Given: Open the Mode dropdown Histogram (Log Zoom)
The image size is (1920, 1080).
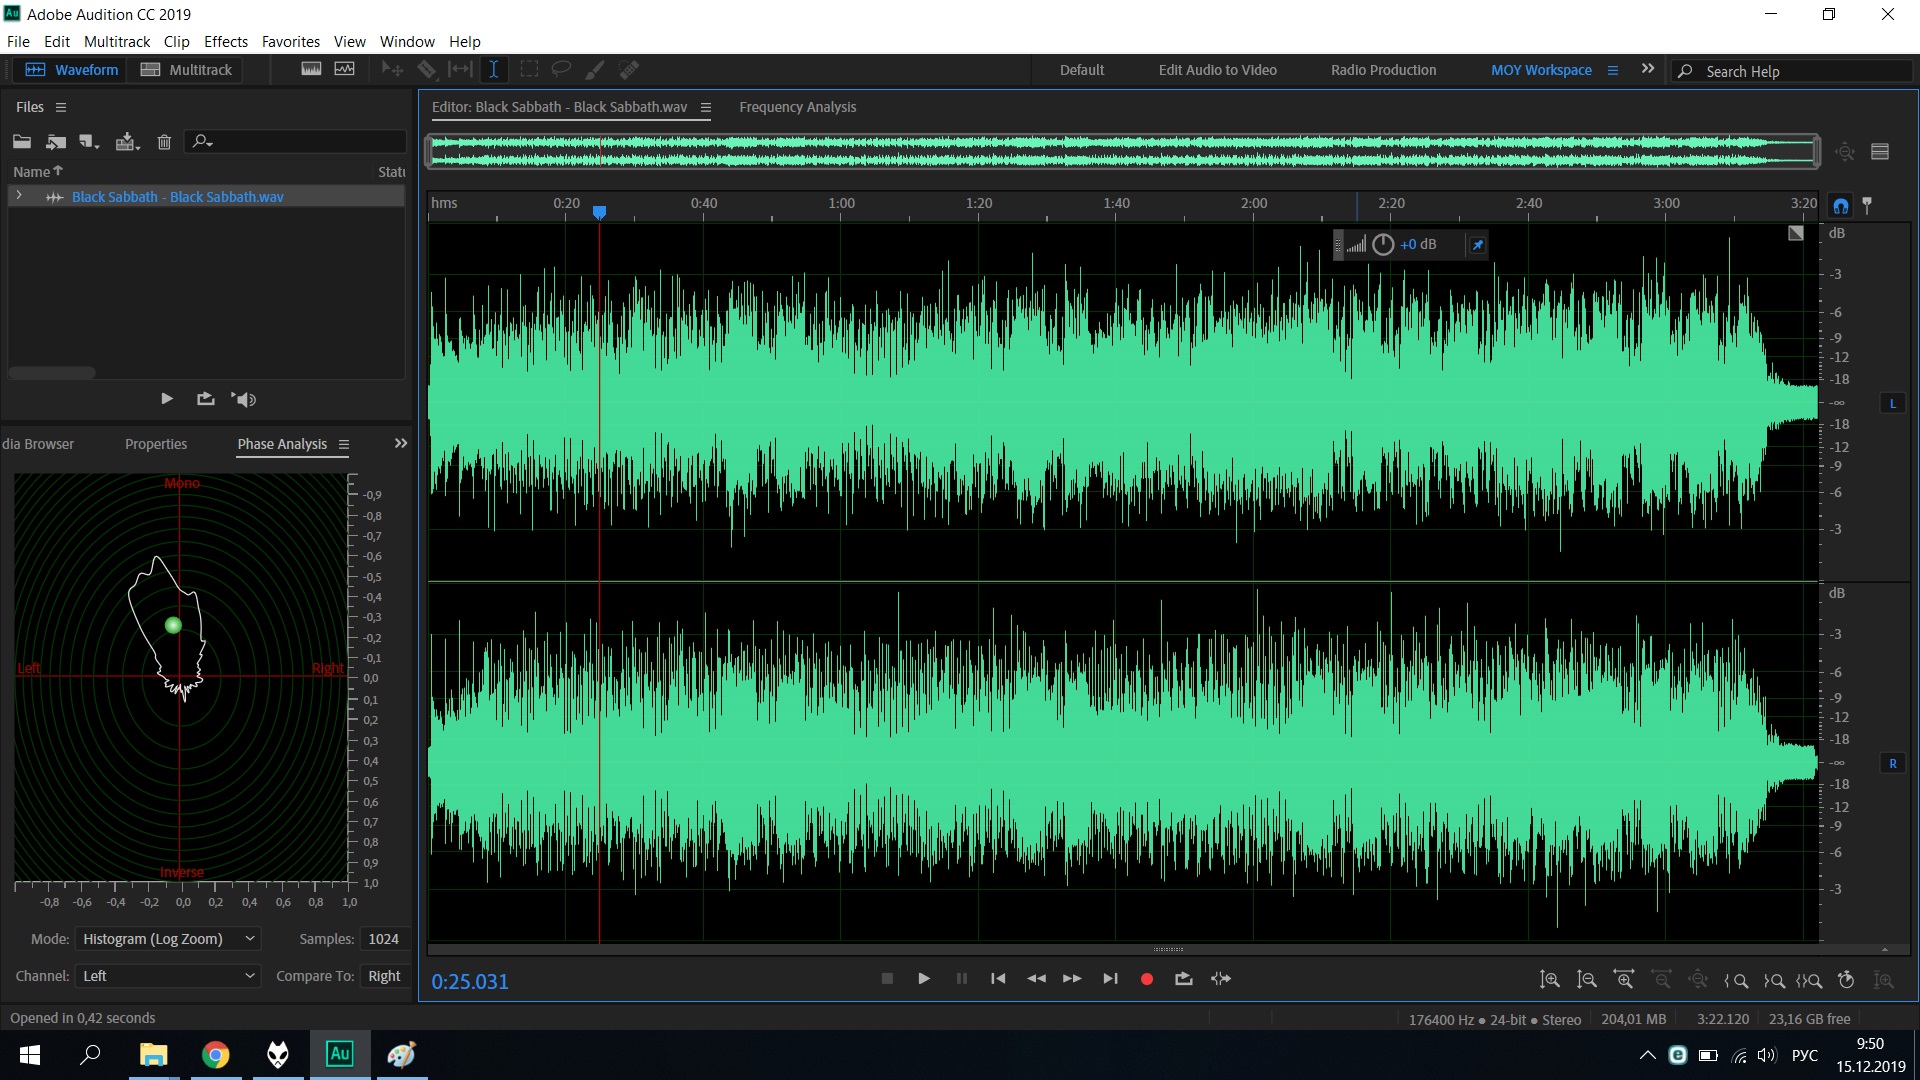Looking at the screenshot, I should tap(168, 939).
